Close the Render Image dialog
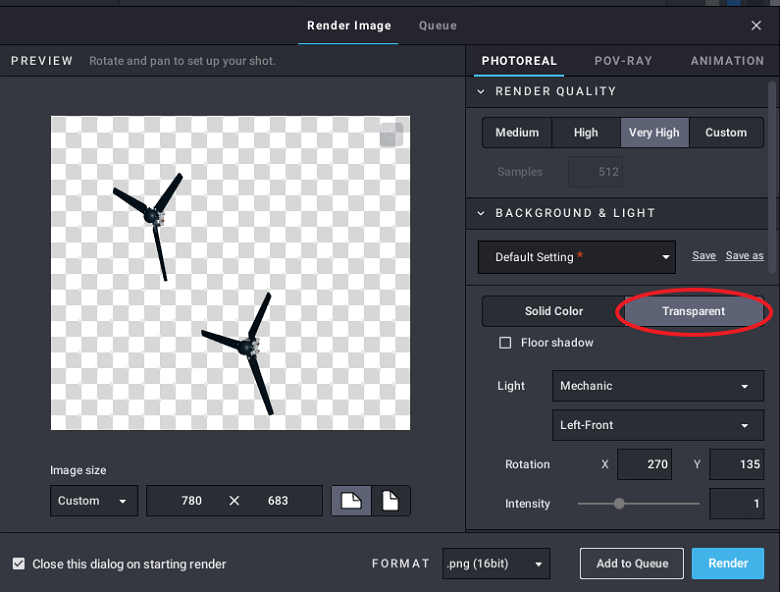Image resolution: width=780 pixels, height=592 pixels. tap(756, 25)
